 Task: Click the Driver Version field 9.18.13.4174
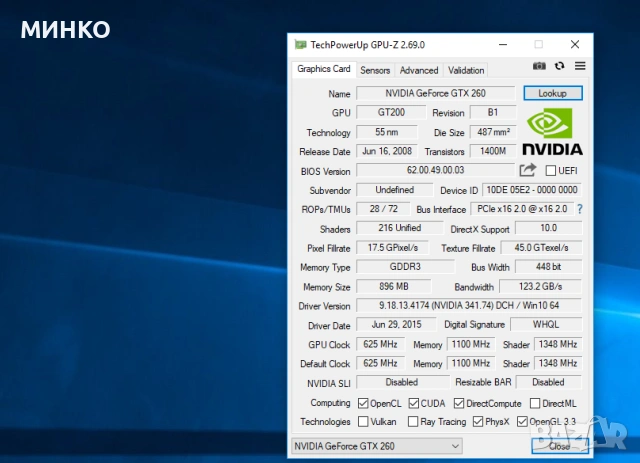click(x=469, y=305)
